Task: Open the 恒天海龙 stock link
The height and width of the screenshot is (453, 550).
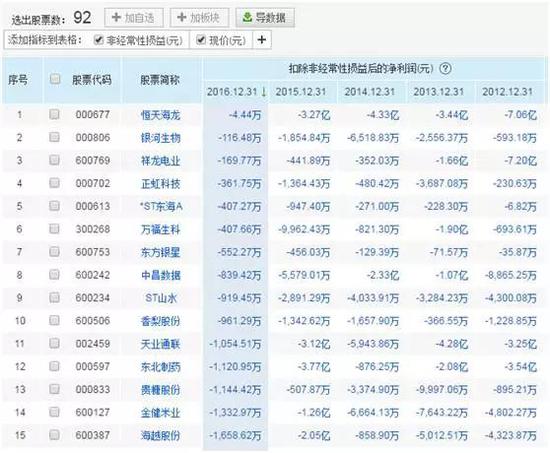Action: [160, 115]
